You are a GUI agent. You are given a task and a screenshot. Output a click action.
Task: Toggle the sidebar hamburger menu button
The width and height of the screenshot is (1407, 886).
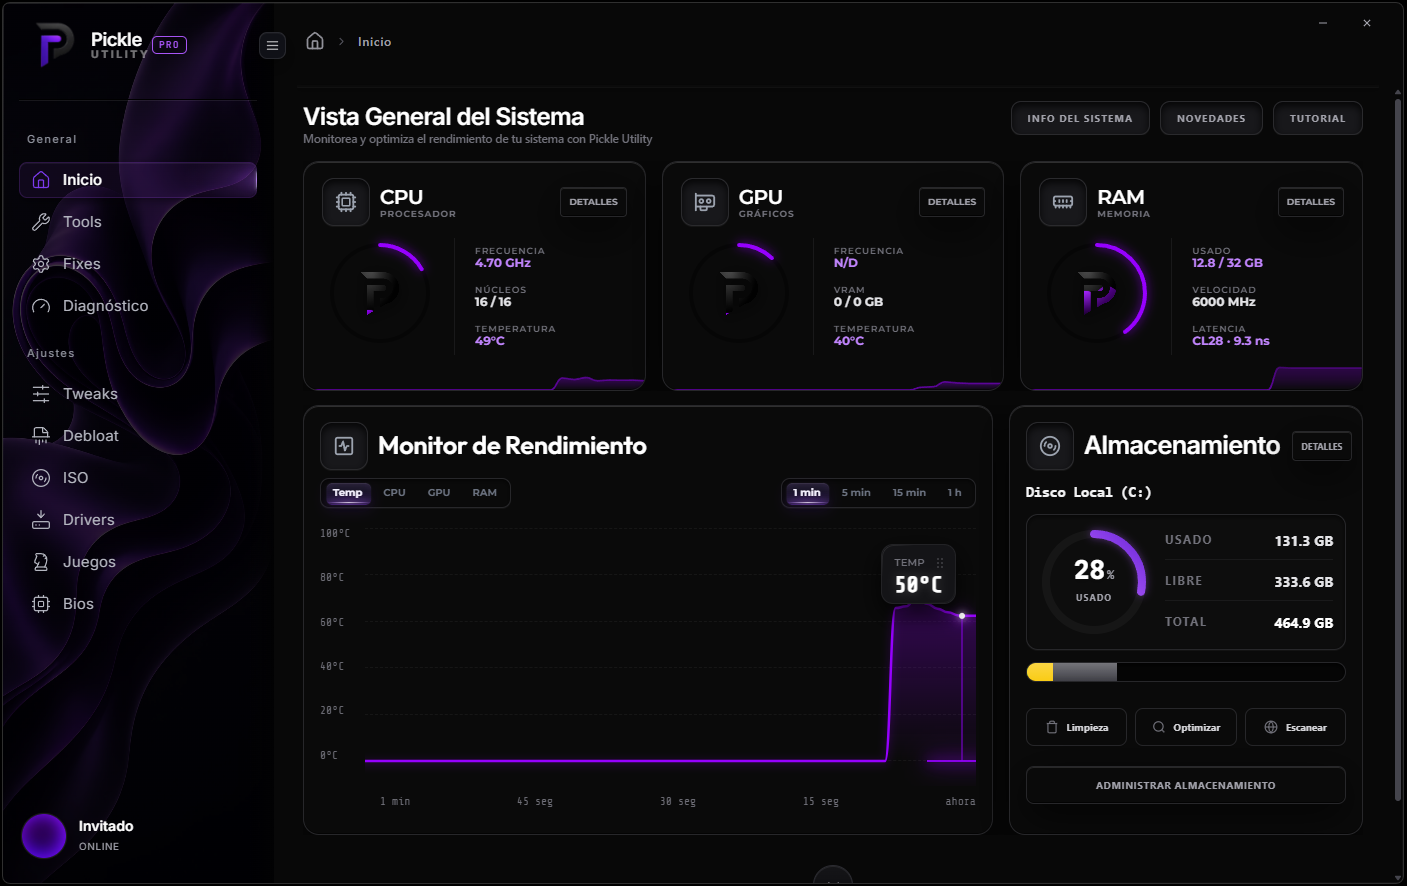coord(272,45)
